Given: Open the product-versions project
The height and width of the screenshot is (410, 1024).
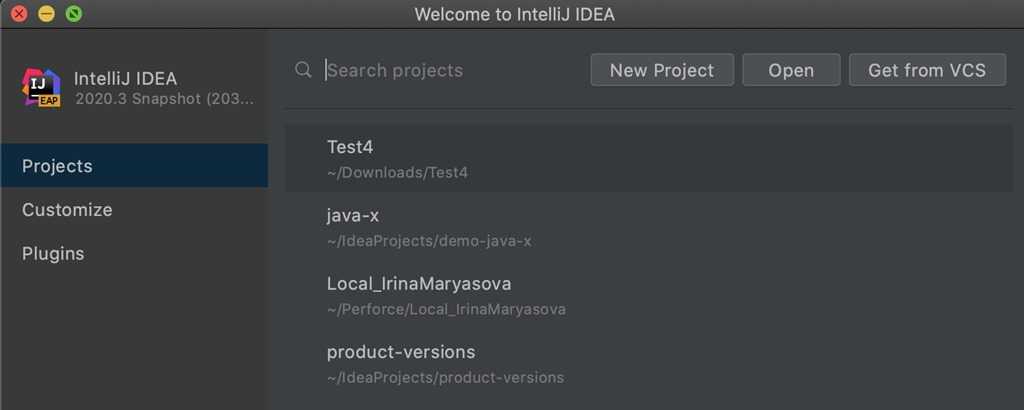Looking at the screenshot, I should click(649, 364).
